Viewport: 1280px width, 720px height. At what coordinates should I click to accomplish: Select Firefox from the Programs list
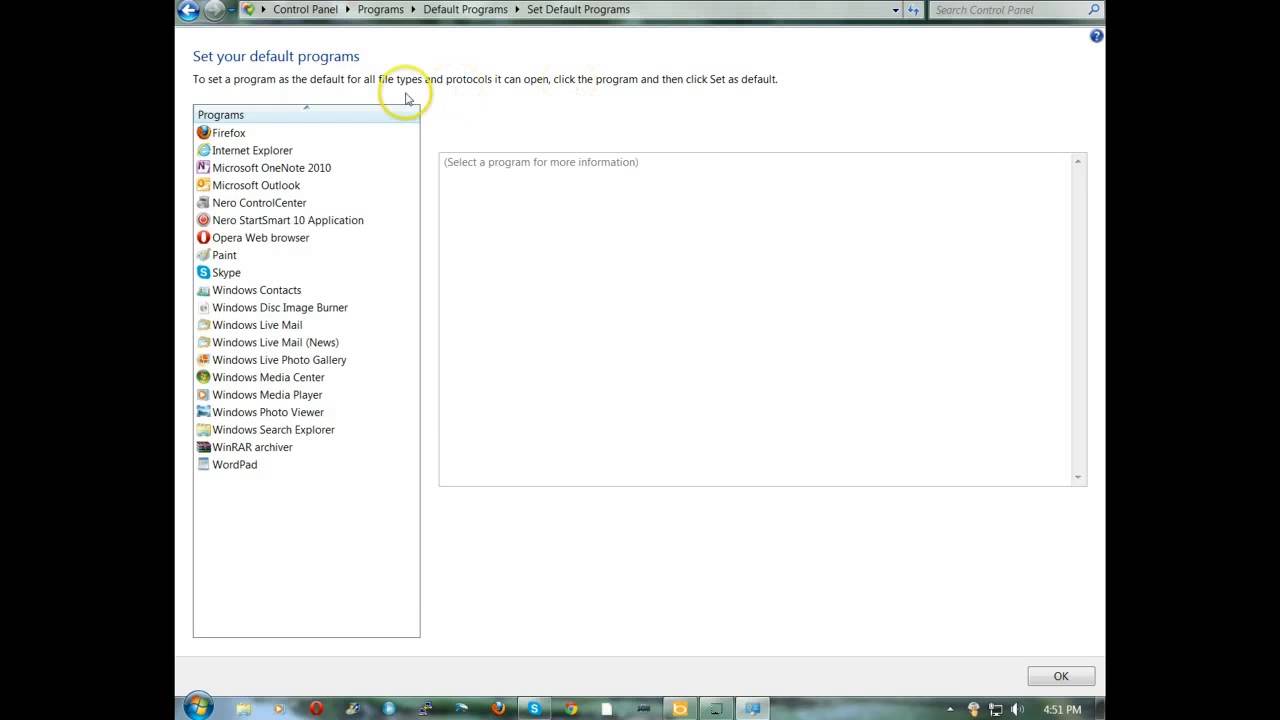coord(228,132)
